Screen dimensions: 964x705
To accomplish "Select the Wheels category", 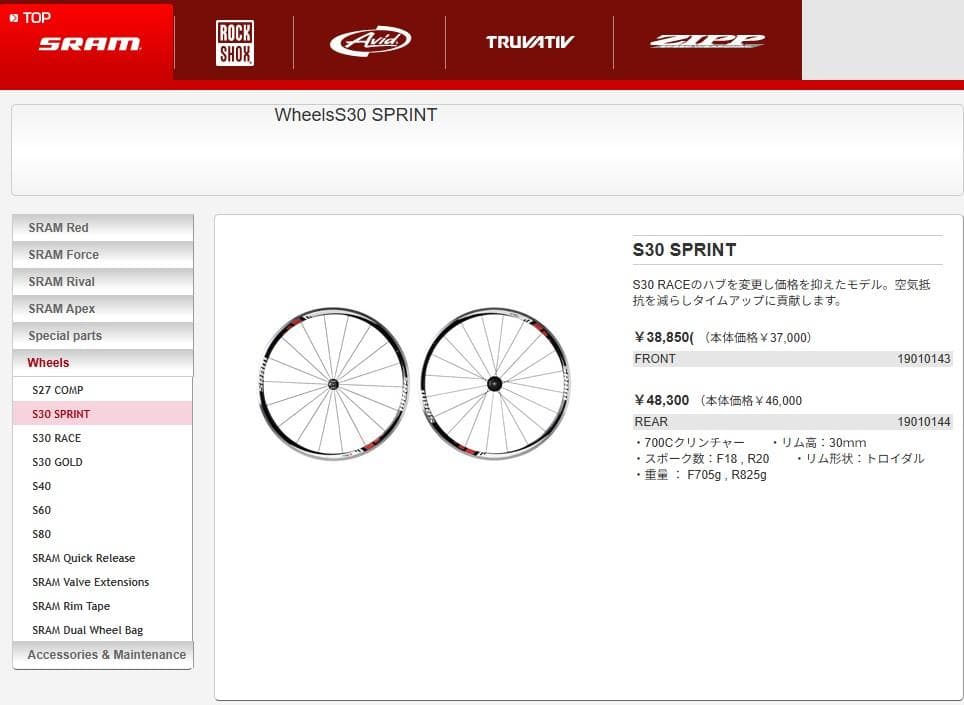I will 103,363.
